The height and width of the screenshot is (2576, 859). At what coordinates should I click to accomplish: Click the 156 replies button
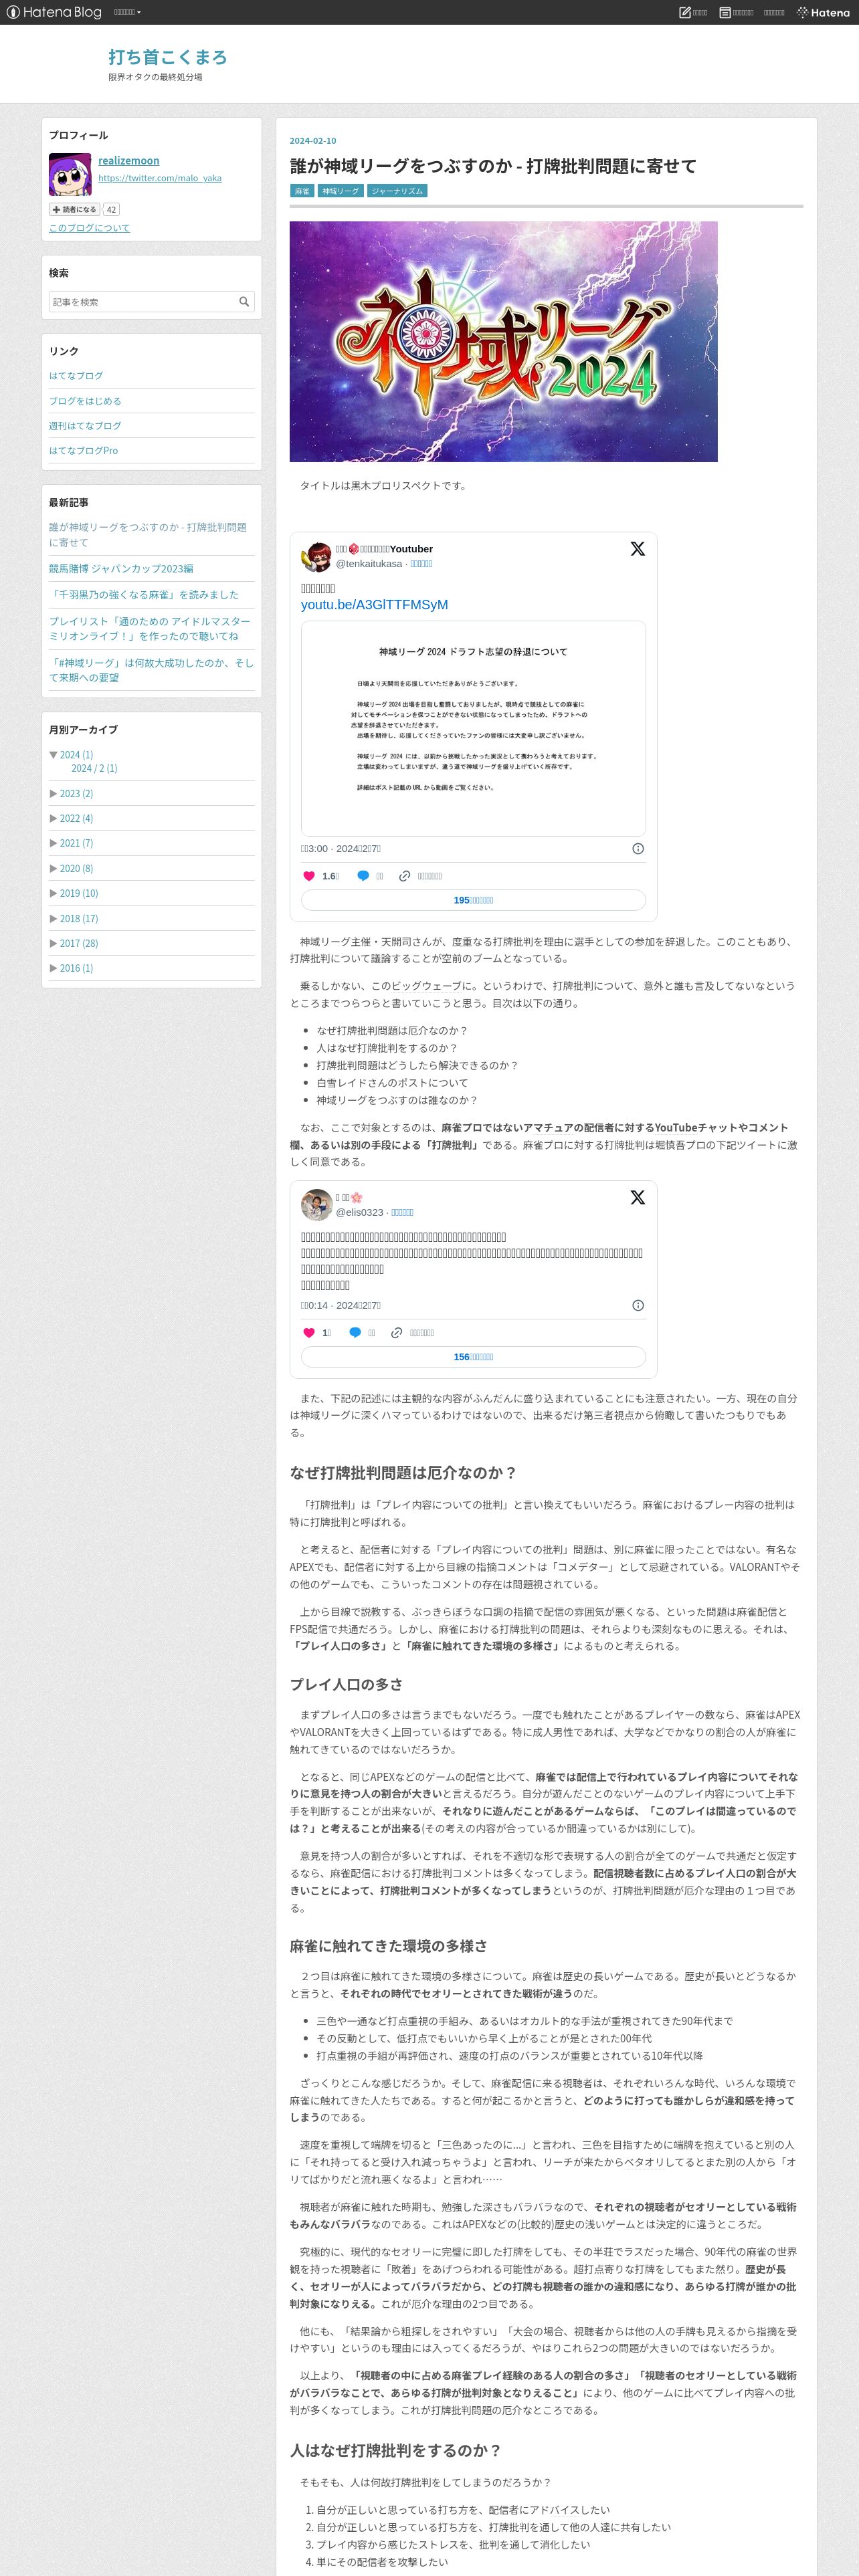[x=473, y=1357]
